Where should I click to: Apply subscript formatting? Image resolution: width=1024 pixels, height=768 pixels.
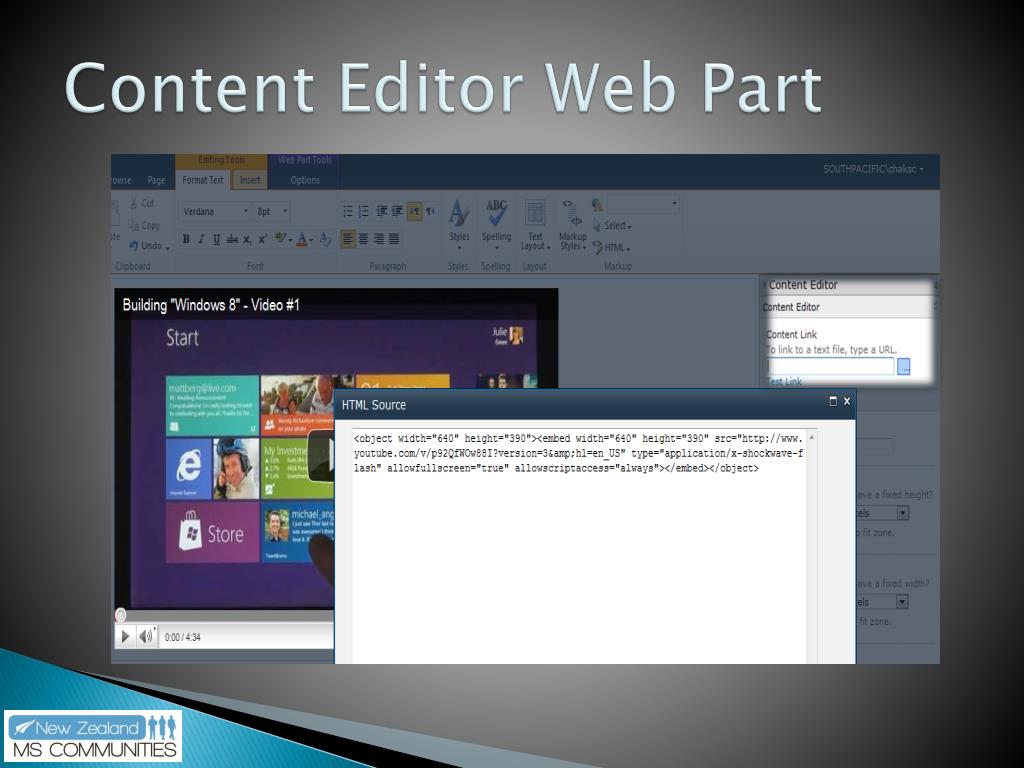248,240
